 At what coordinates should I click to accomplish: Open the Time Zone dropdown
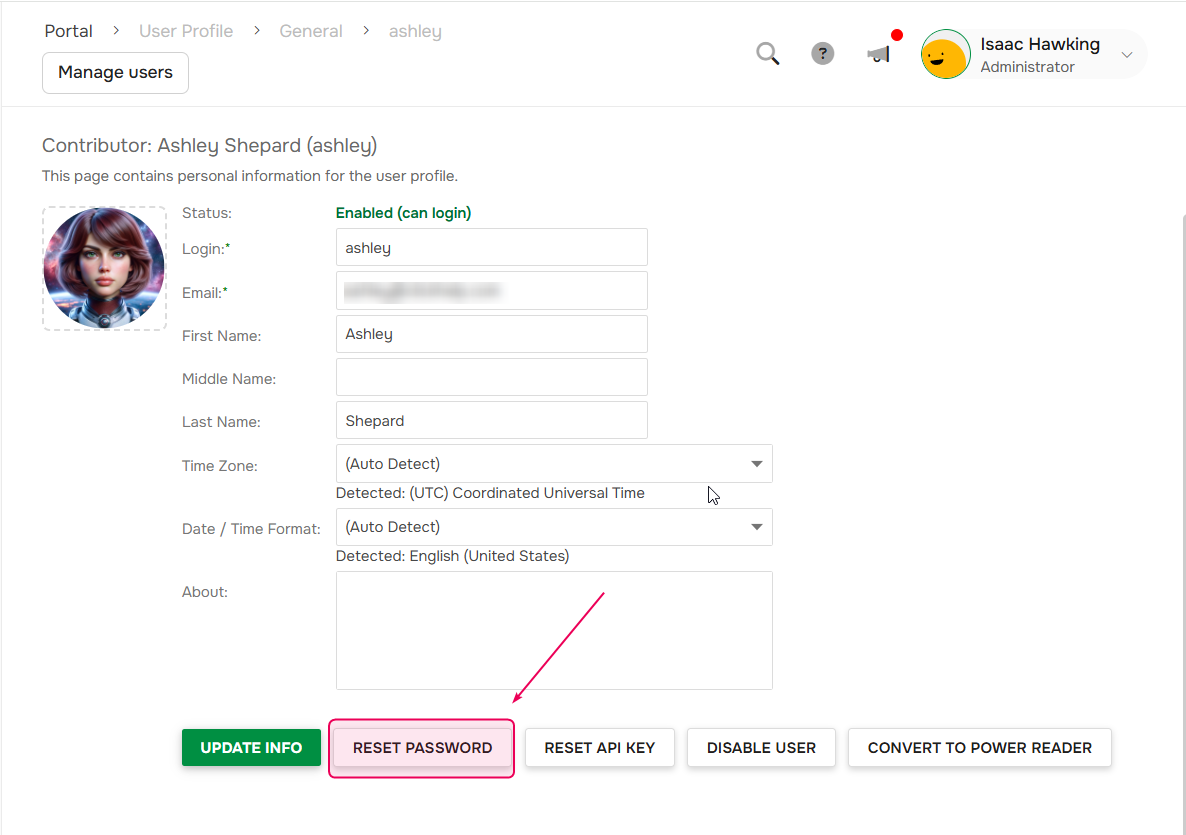(x=554, y=464)
